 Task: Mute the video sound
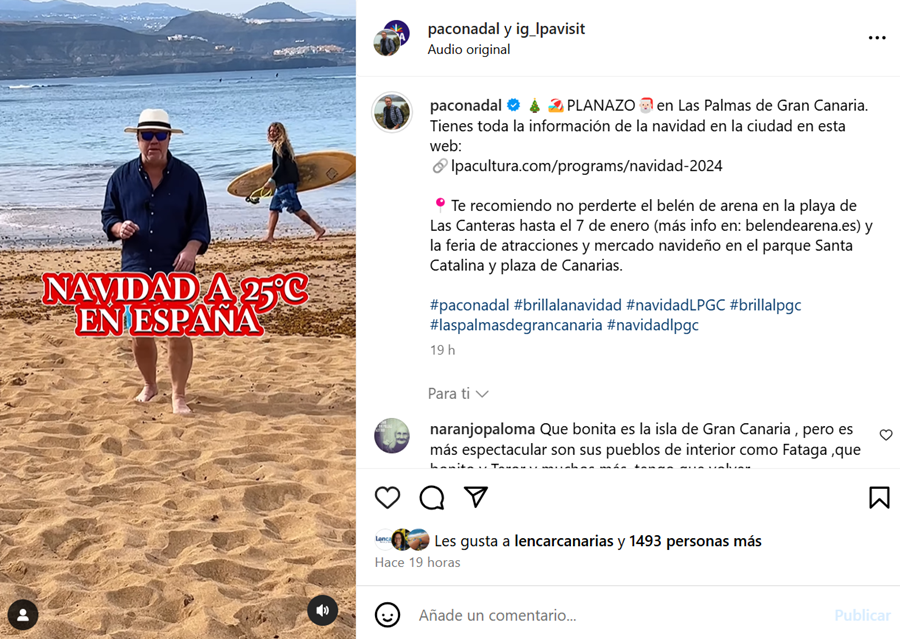pyautogui.click(x=323, y=611)
